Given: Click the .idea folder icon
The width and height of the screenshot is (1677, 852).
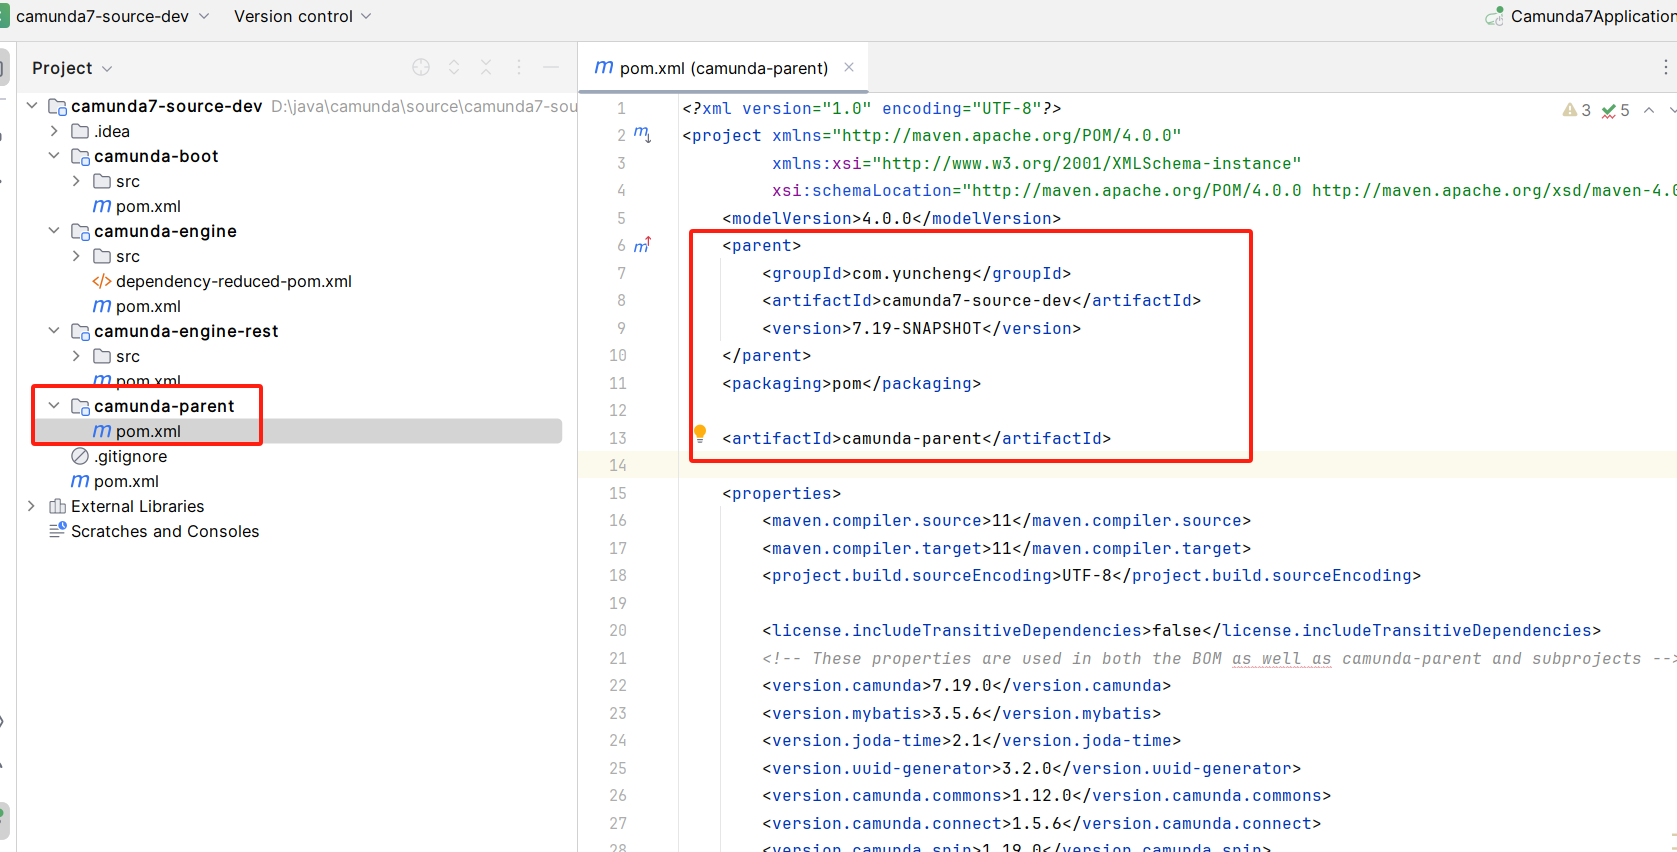Looking at the screenshot, I should (80, 131).
